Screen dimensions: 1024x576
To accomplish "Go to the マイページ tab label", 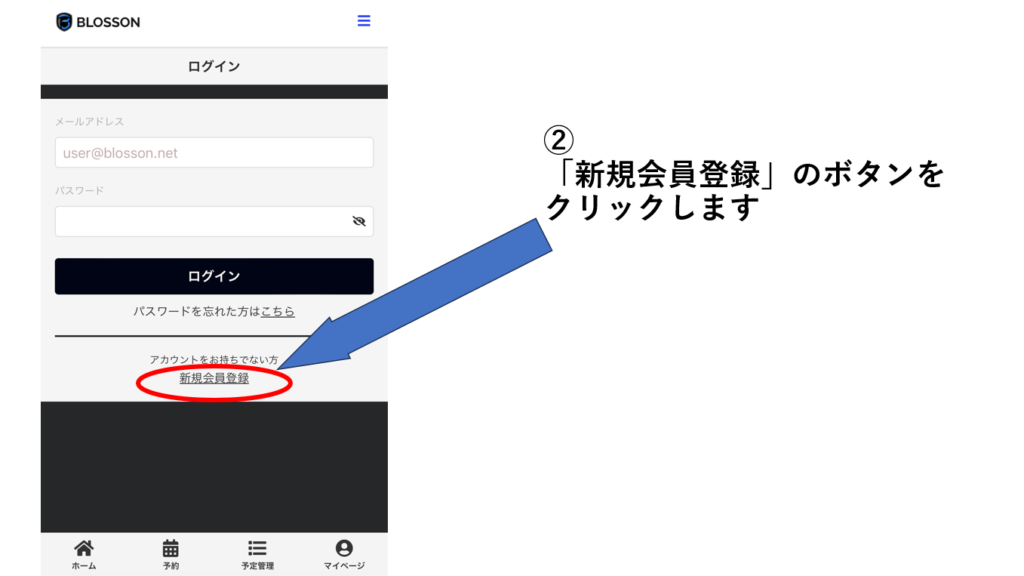I will [x=344, y=566].
